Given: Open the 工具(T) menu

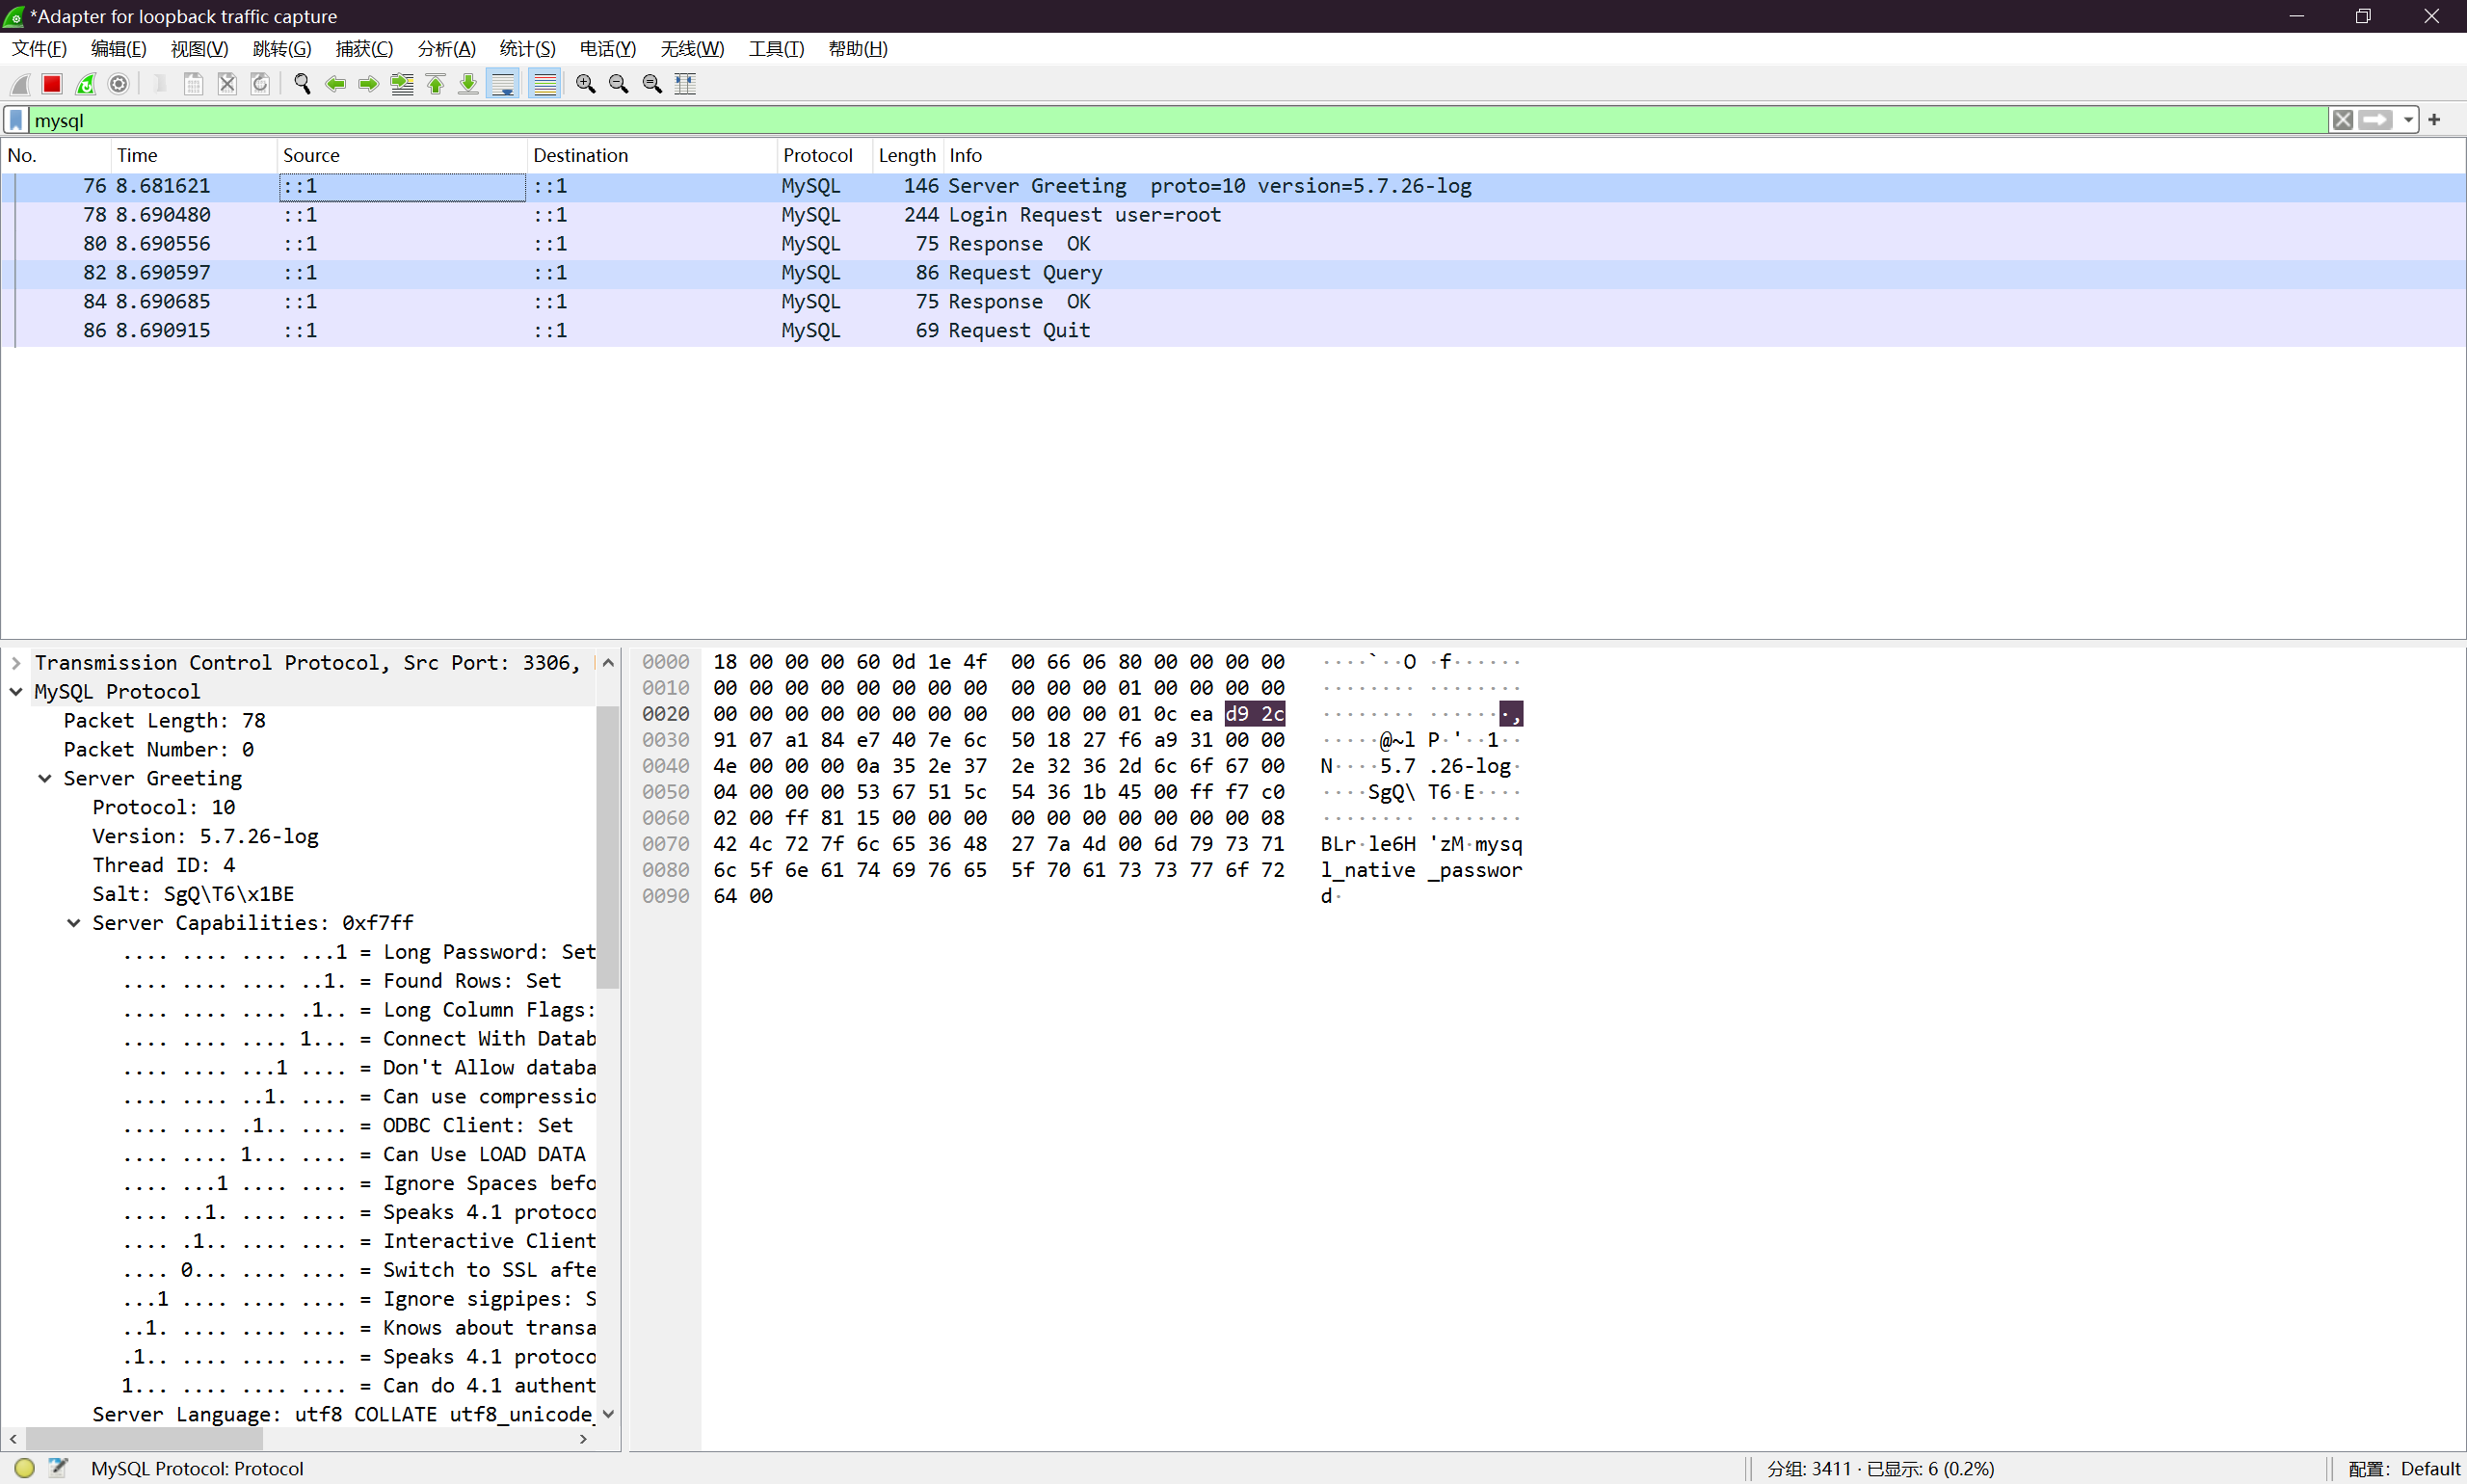Looking at the screenshot, I should point(776,48).
